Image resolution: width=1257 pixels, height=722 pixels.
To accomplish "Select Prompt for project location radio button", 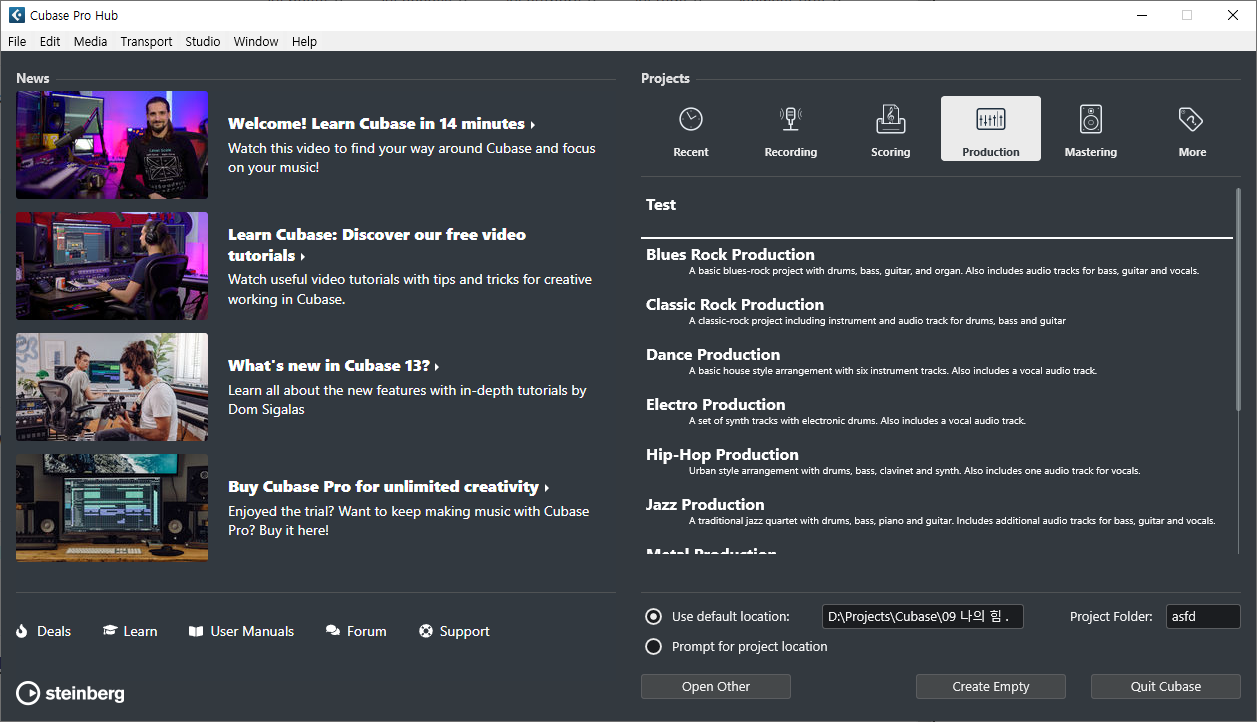I will [654, 646].
